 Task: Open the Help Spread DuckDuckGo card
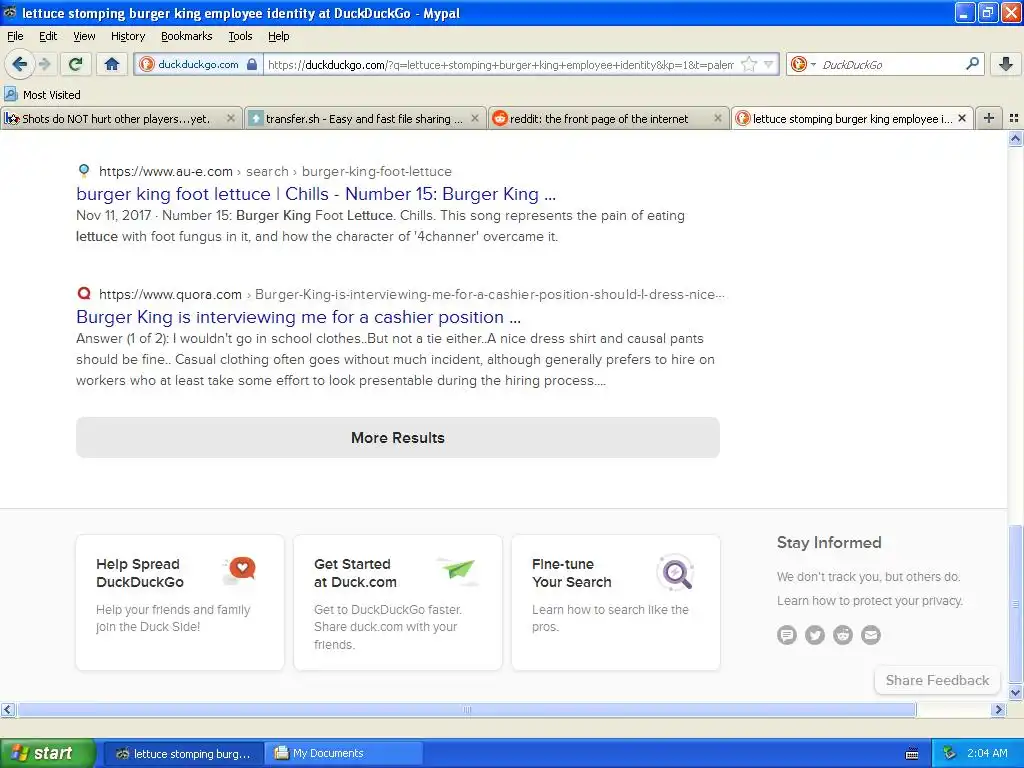pos(180,602)
